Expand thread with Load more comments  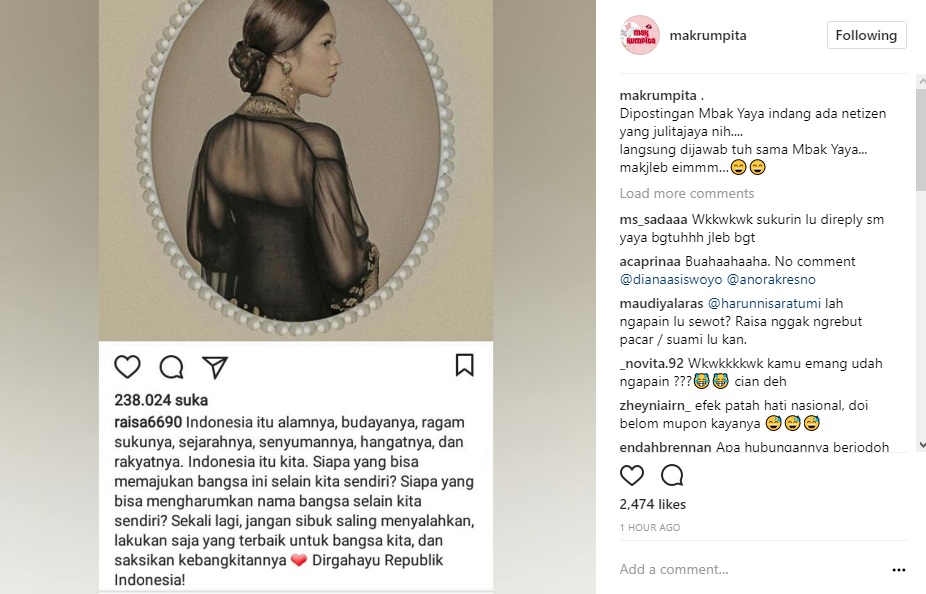[x=687, y=193]
